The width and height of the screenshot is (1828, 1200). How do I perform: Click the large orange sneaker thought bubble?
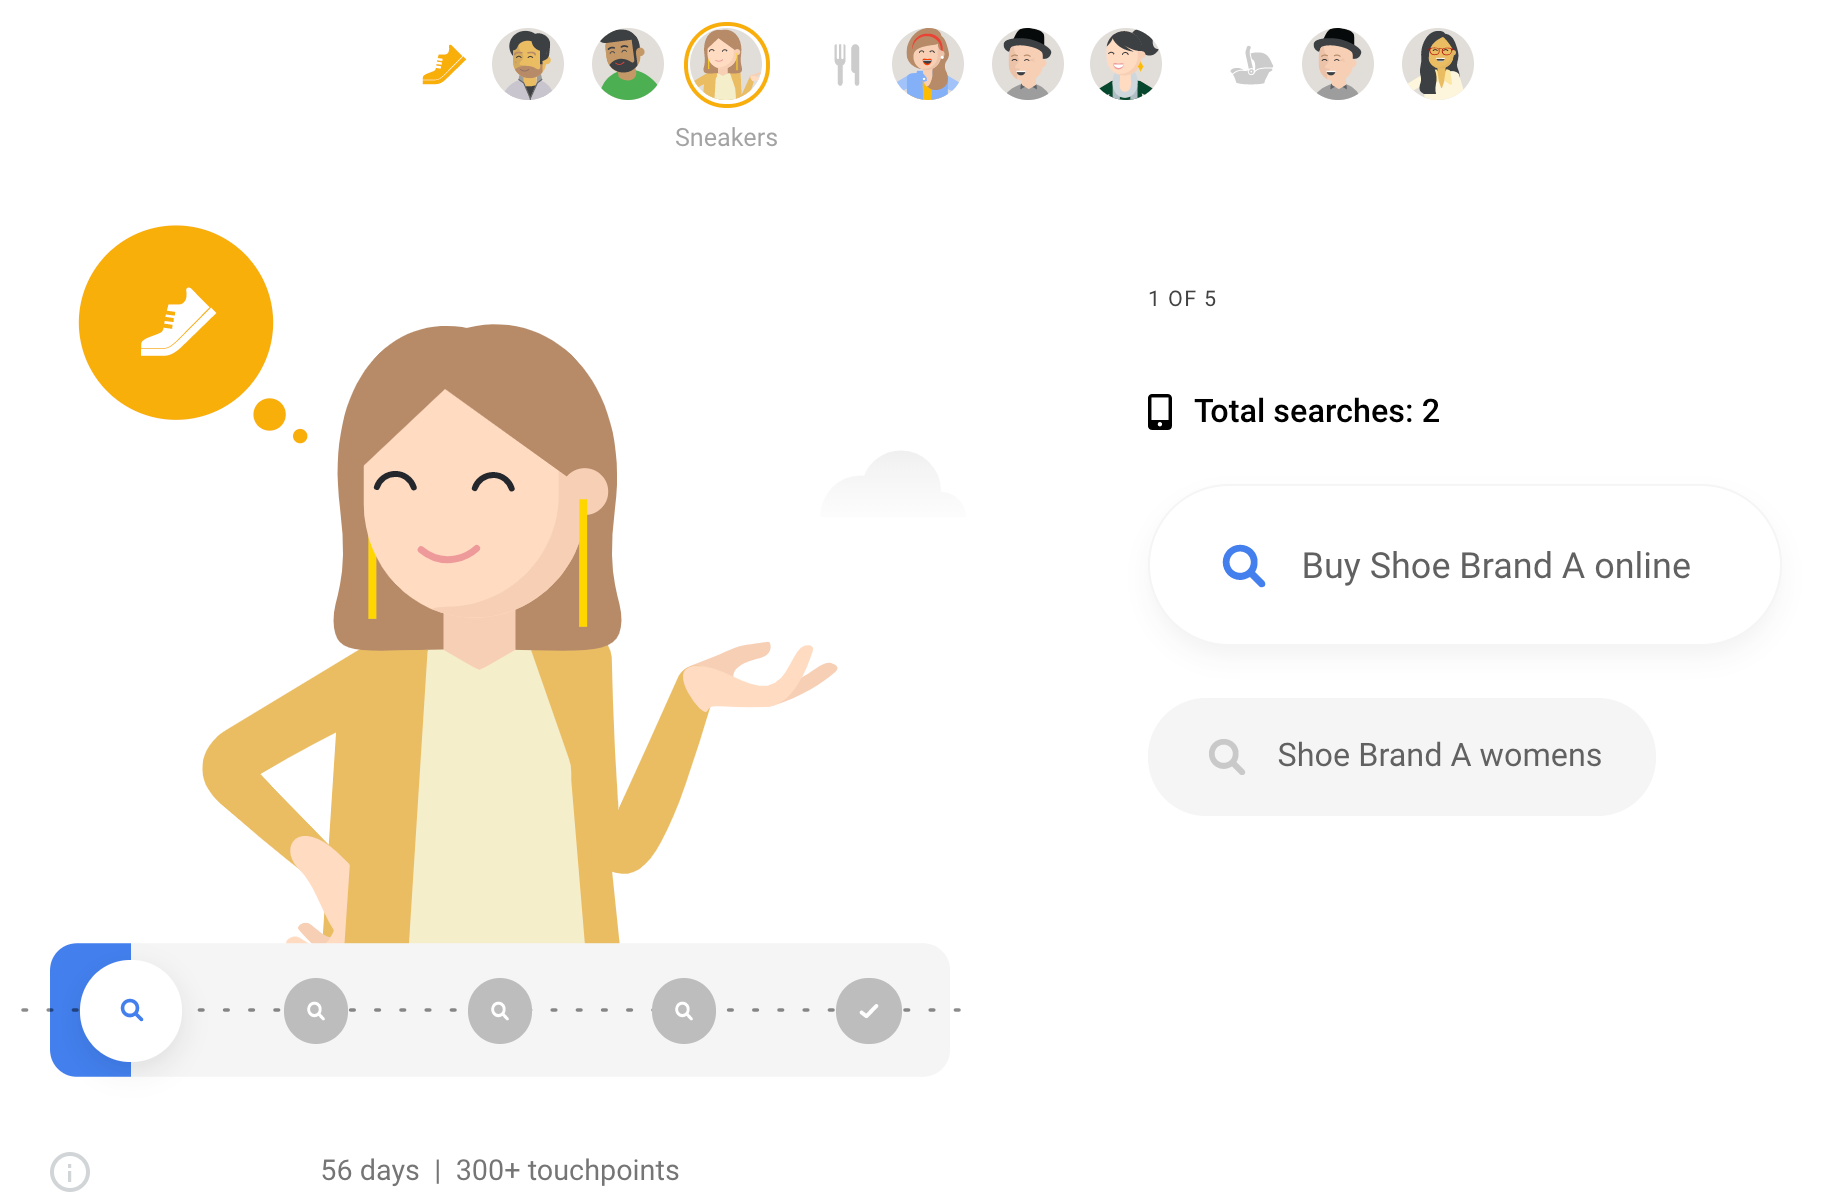pos(176,322)
